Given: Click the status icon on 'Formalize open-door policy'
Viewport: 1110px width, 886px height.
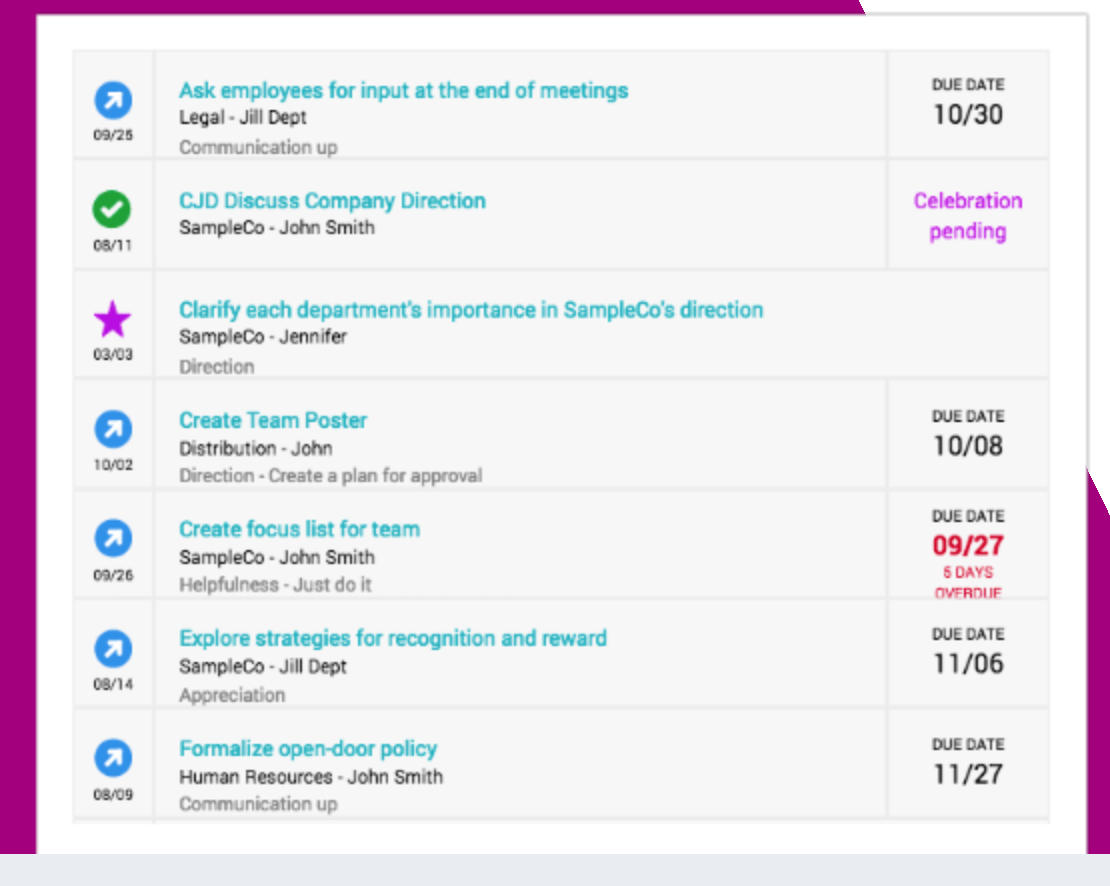Looking at the screenshot, I should click(x=113, y=756).
